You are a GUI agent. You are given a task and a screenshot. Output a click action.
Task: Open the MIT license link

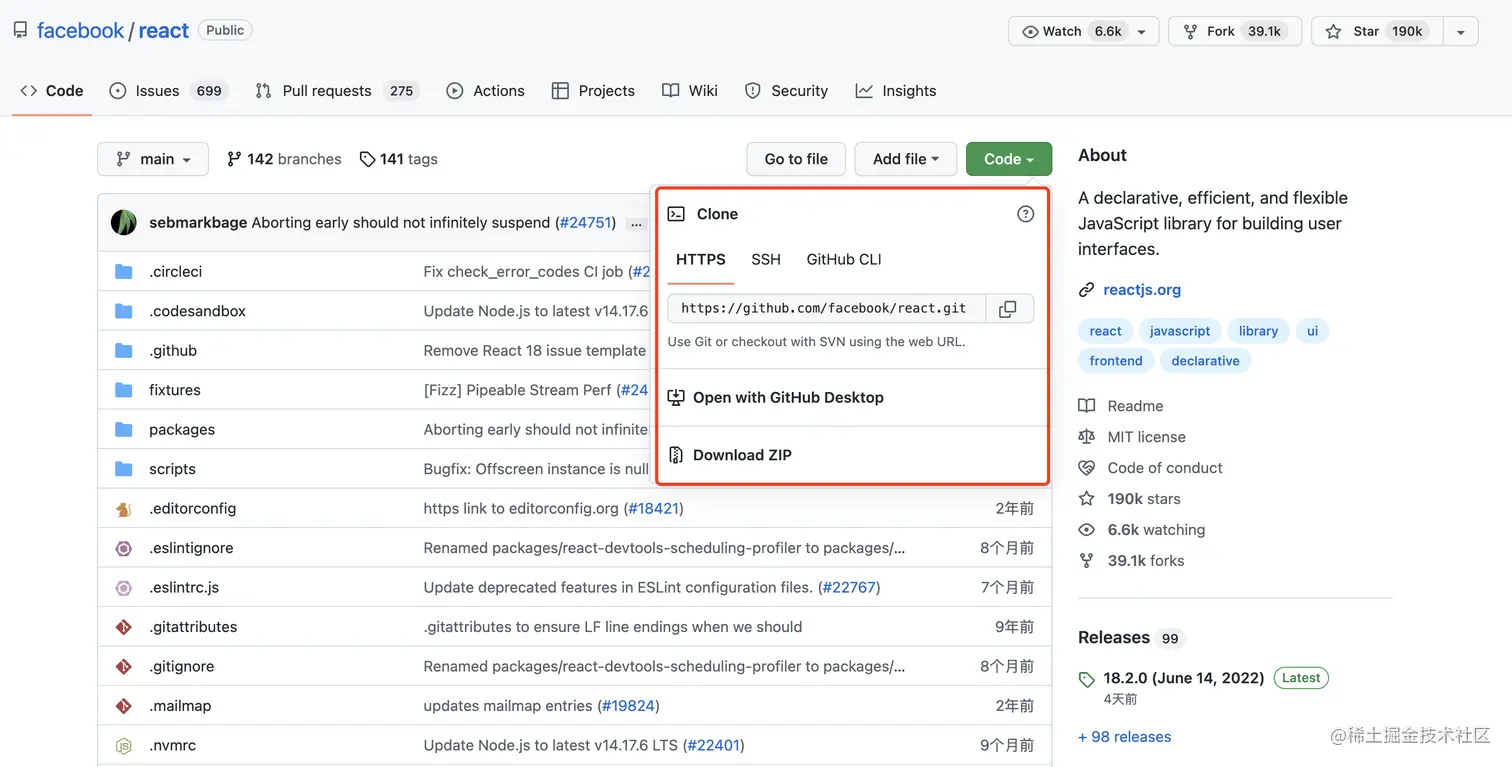click(1146, 437)
